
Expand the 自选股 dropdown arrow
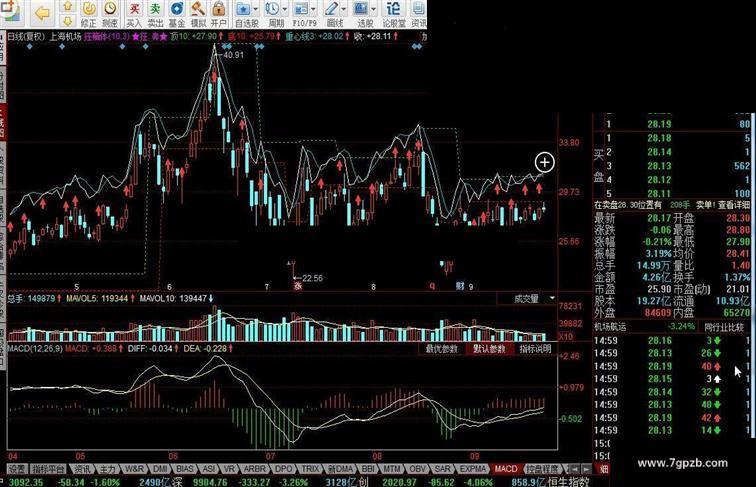tap(256, 10)
